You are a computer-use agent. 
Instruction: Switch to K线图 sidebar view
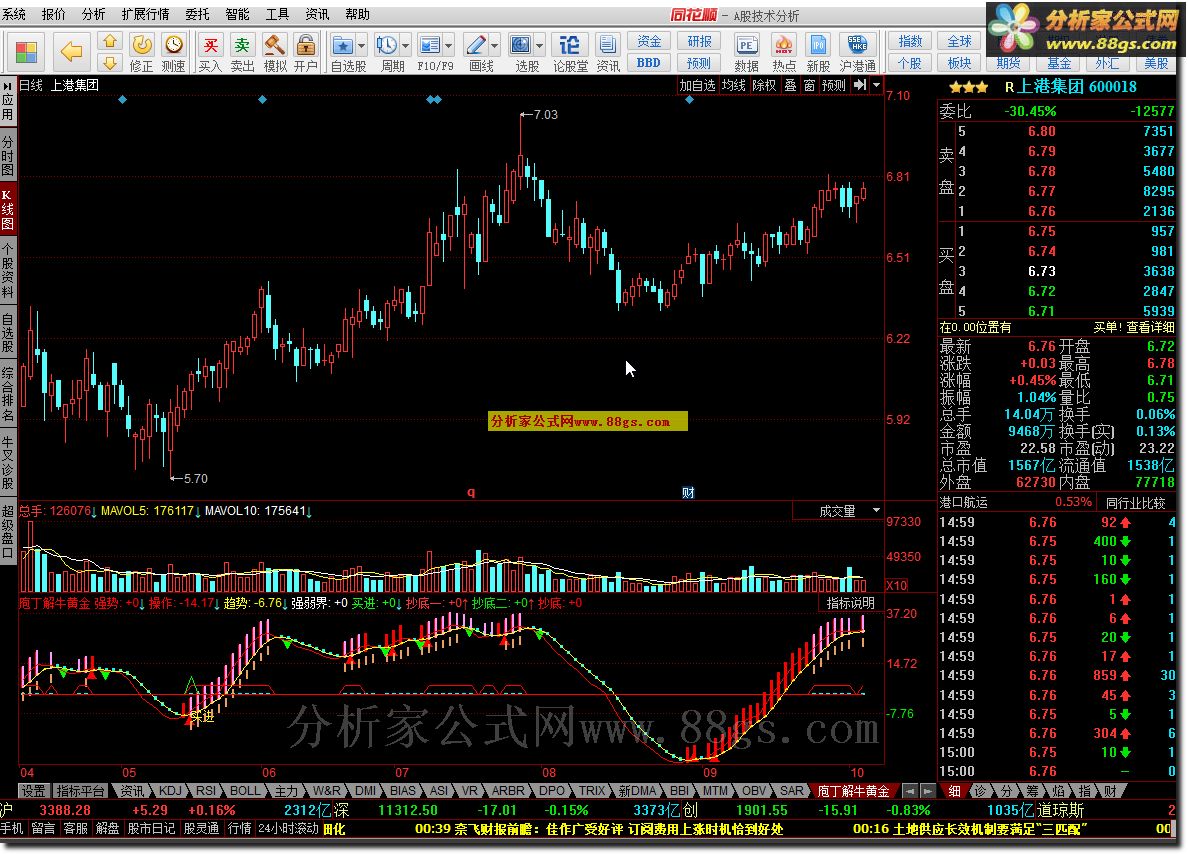[8, 210]
